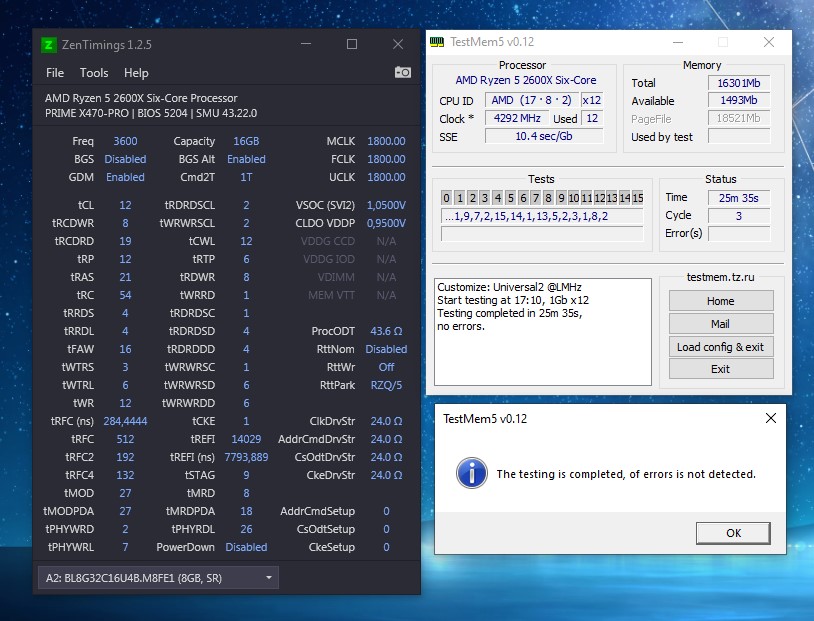Click test number 15 box in Tests
The width and height of the screenshot is (814, 621).
point(637,197)
